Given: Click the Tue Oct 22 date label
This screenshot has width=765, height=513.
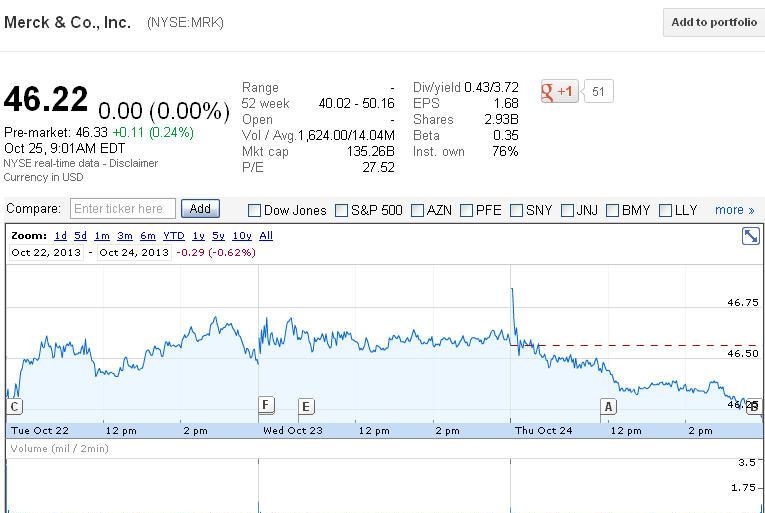Looking at the screenshot, I should [40, 431].
